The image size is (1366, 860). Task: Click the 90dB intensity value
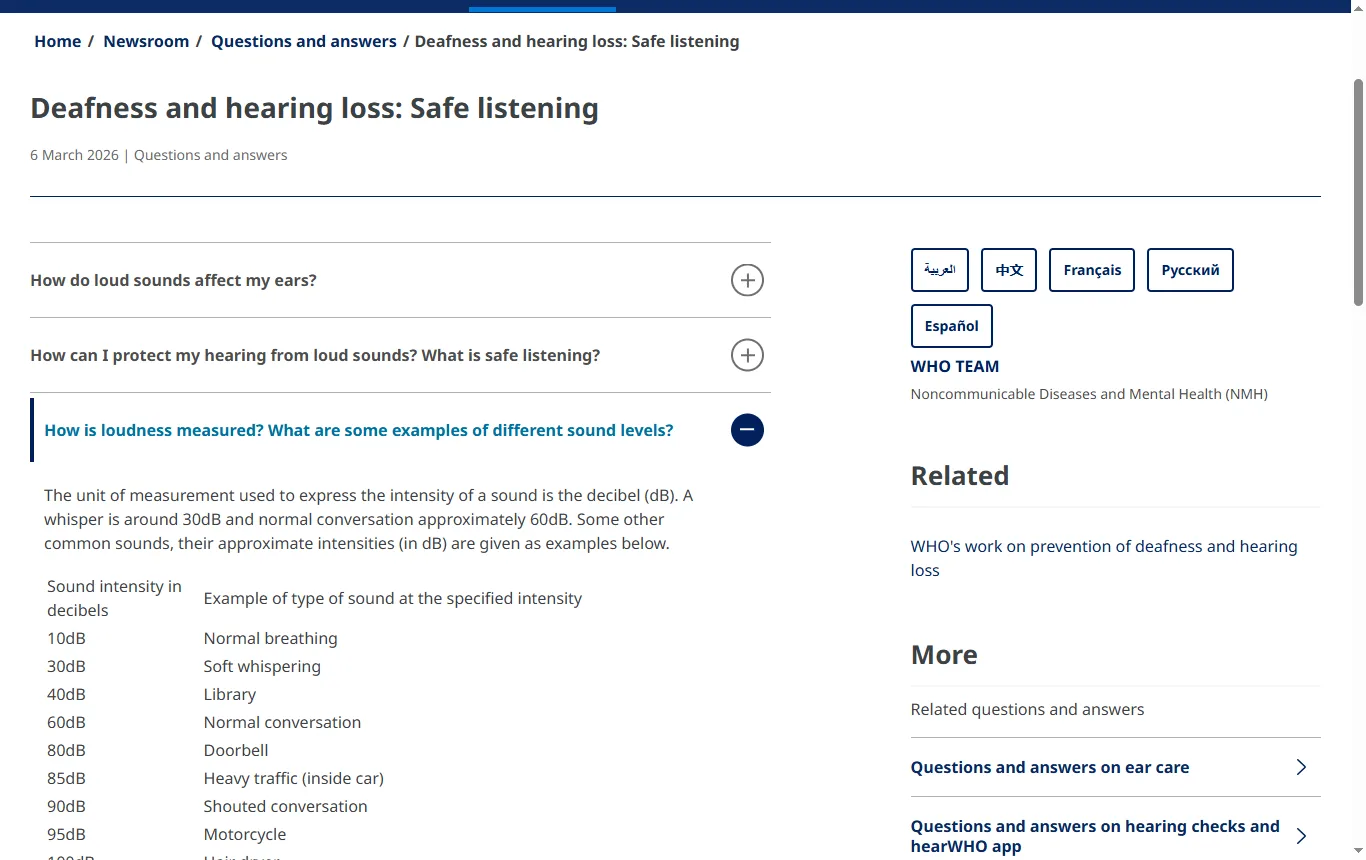click(x=66, y=806)
